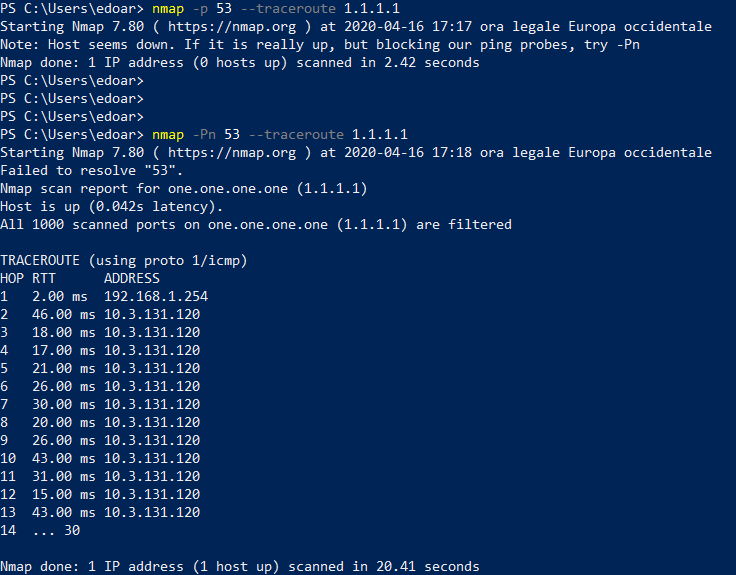Click the 10.3.131.120 address on hop 13
This screenshot has height=575, width=736.
click(x=152, y=512)
